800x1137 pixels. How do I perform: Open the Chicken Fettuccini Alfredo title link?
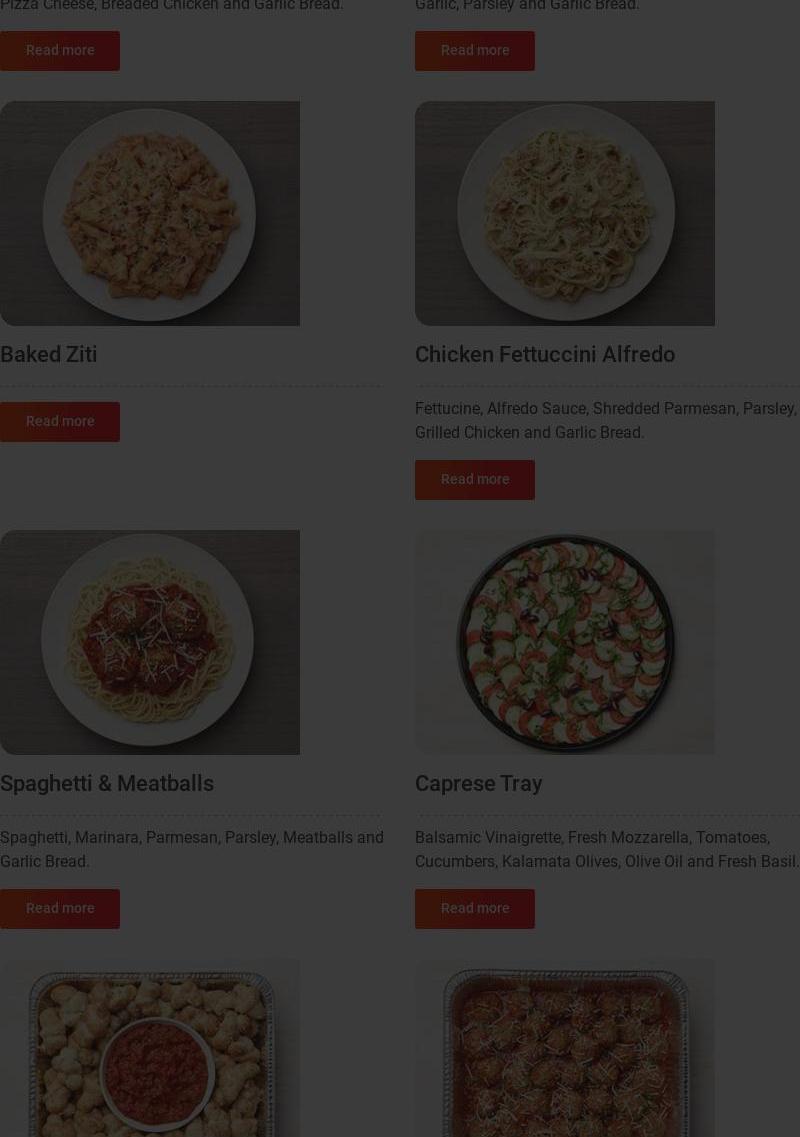[545, 355]
